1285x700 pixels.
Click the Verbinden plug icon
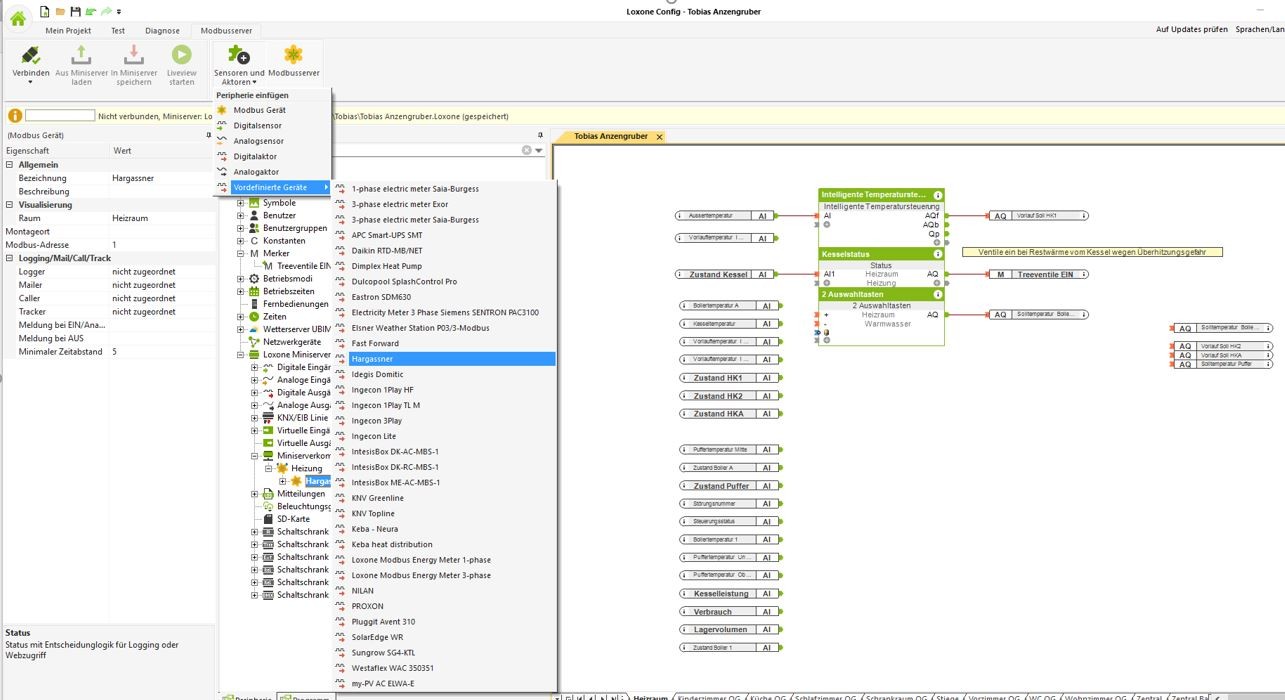[x=31, y=56]
